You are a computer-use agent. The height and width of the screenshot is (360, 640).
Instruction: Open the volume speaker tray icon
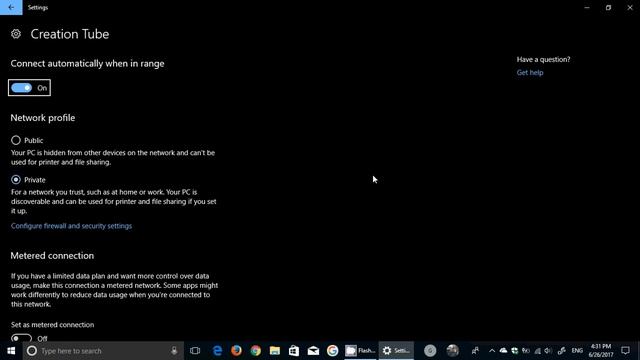click(548, 351)
